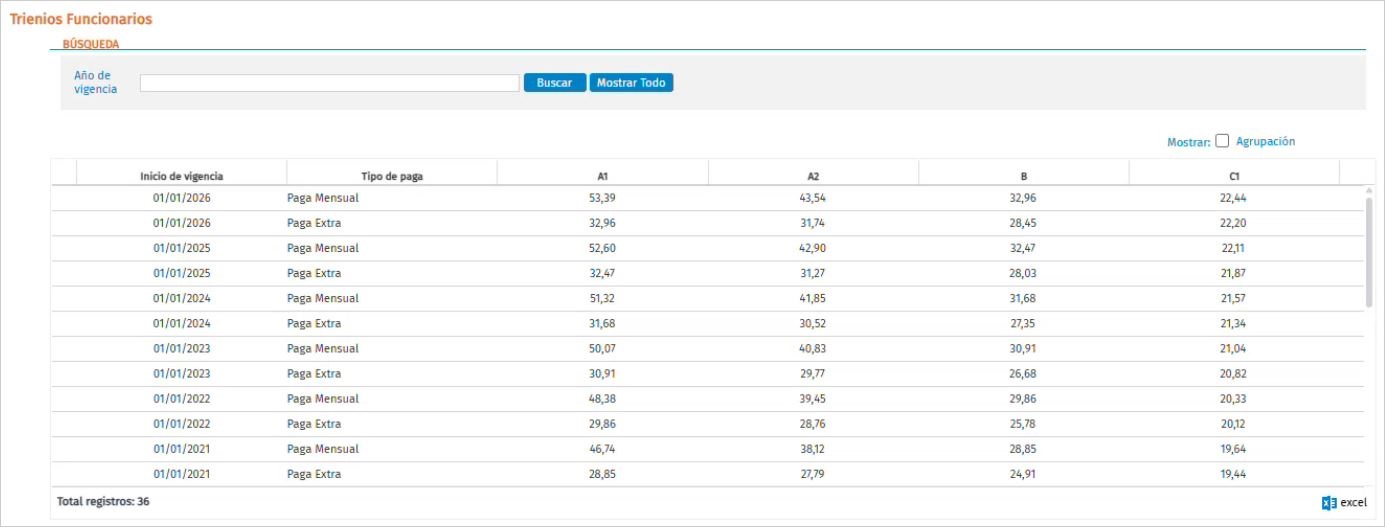The image size is (1385, 527).
Task: Click the BÚSQUEDA section heading
Action: pos(91,44)
